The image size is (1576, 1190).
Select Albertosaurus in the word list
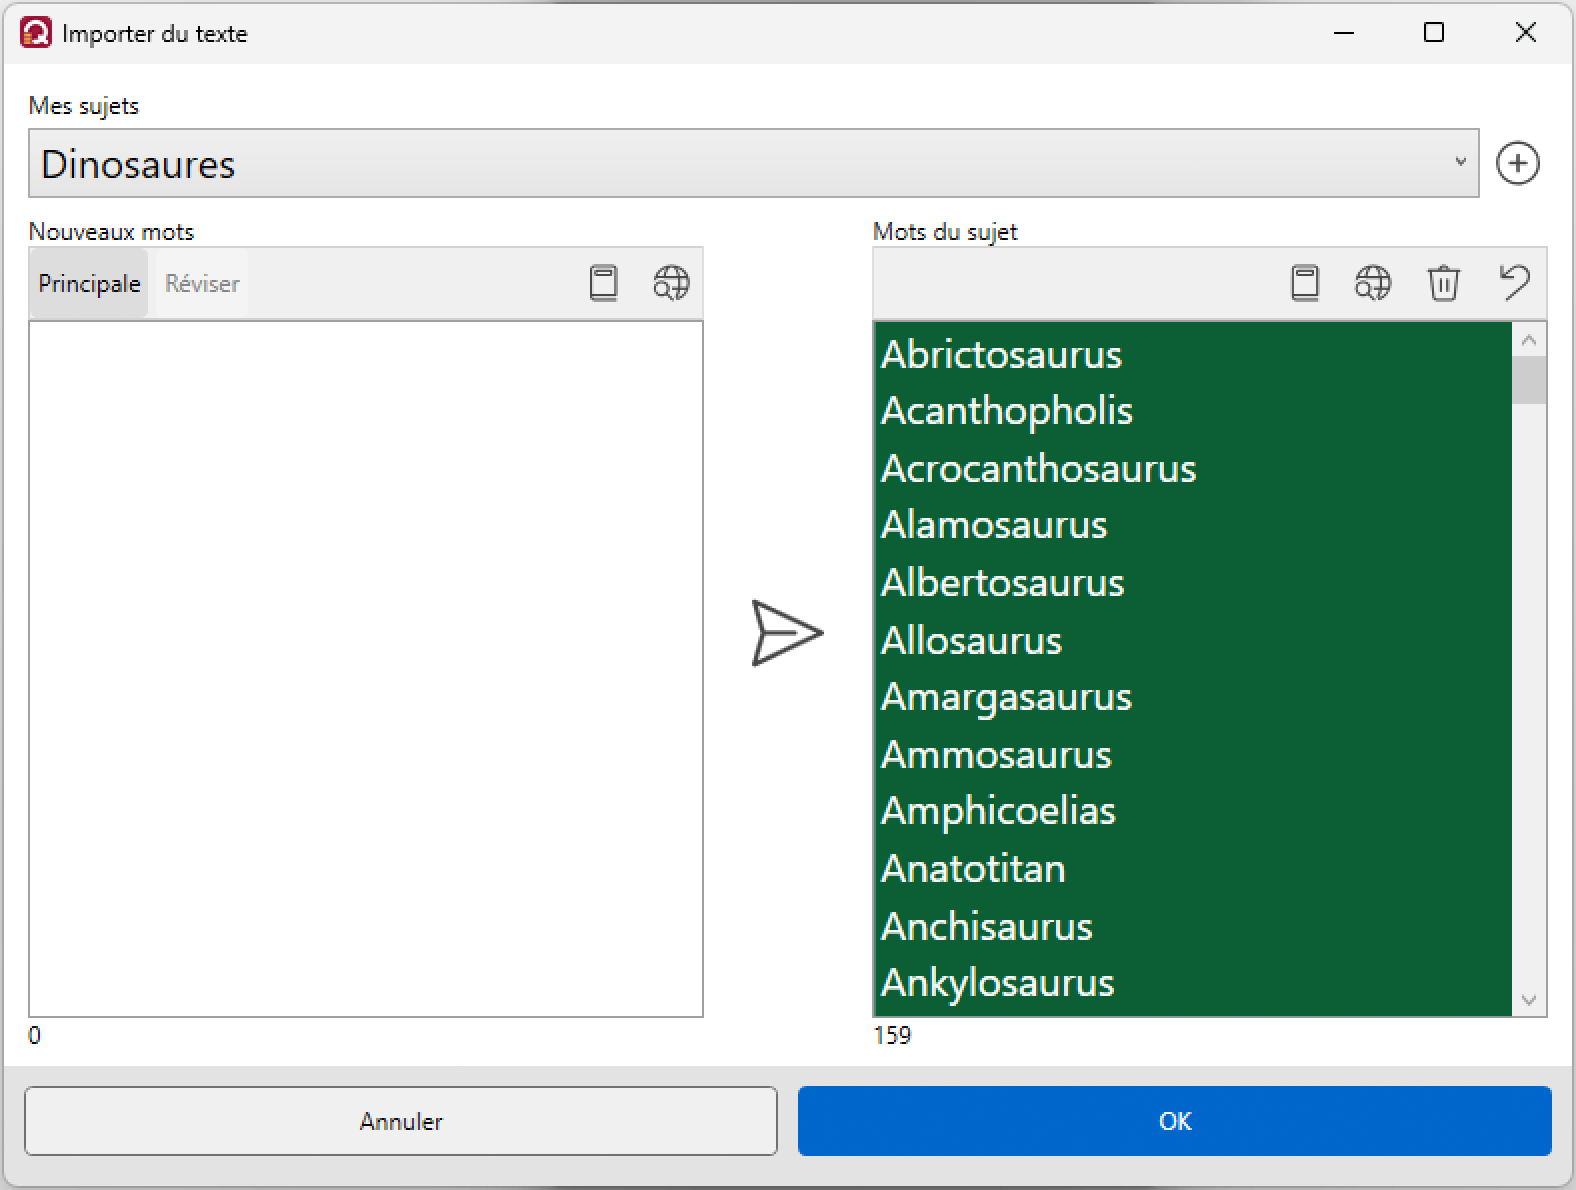coord(1192,582)
